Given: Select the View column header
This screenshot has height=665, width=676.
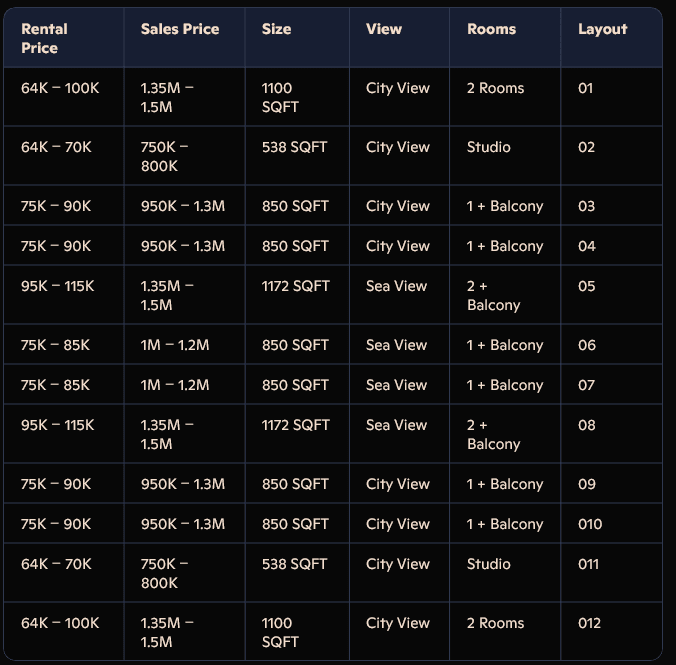Looking at the screenshot, I should [383, 29].
